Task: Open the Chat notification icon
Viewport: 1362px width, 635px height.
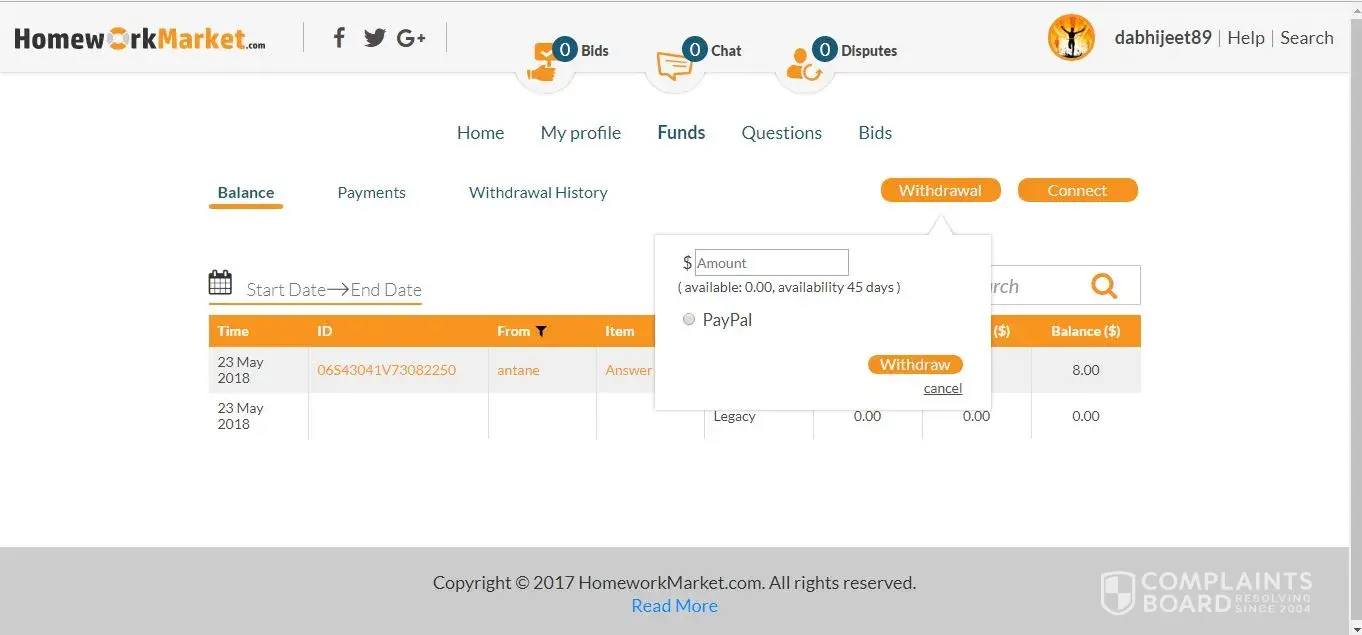Action: [675, 63]
